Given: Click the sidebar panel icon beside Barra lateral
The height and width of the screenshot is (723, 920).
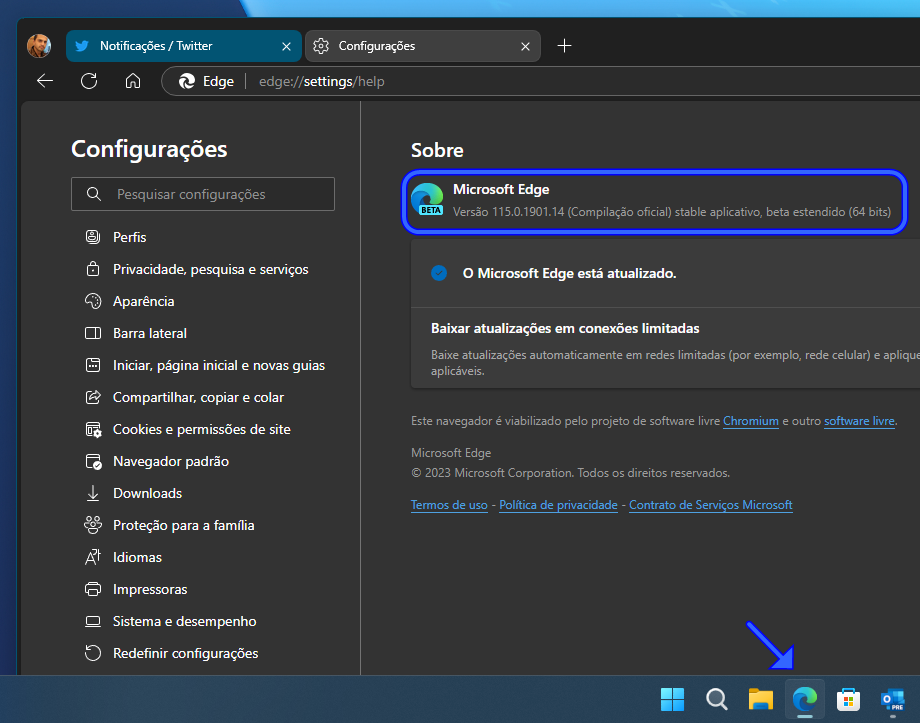Looking at the screenshot, I should point(93,333).
